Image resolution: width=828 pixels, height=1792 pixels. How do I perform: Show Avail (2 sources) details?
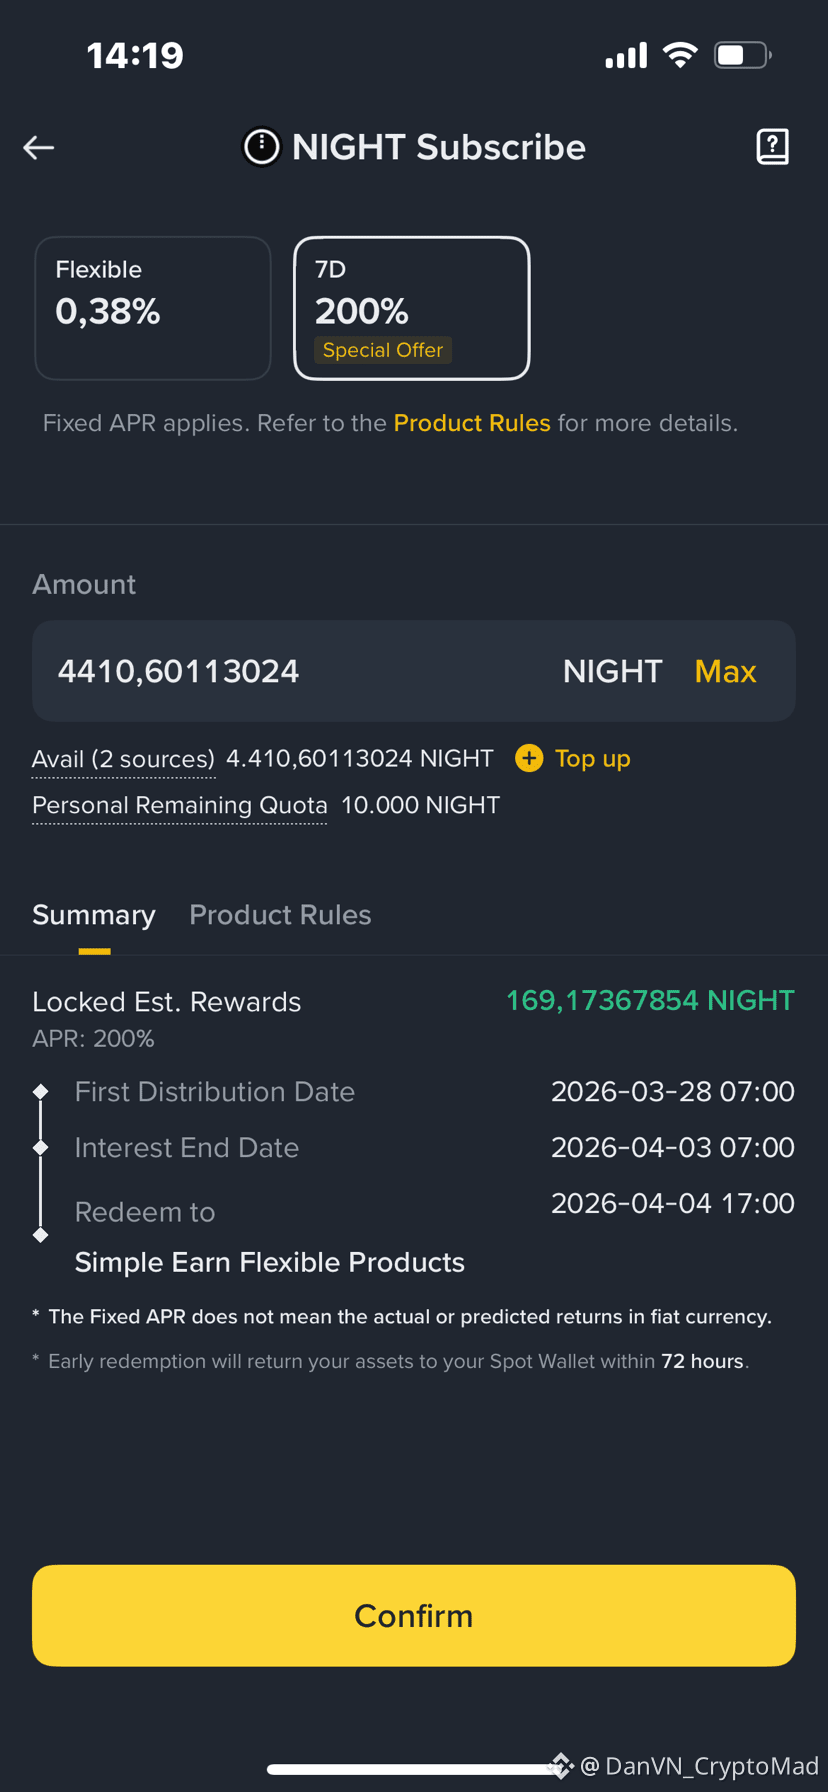click(123, 759)
